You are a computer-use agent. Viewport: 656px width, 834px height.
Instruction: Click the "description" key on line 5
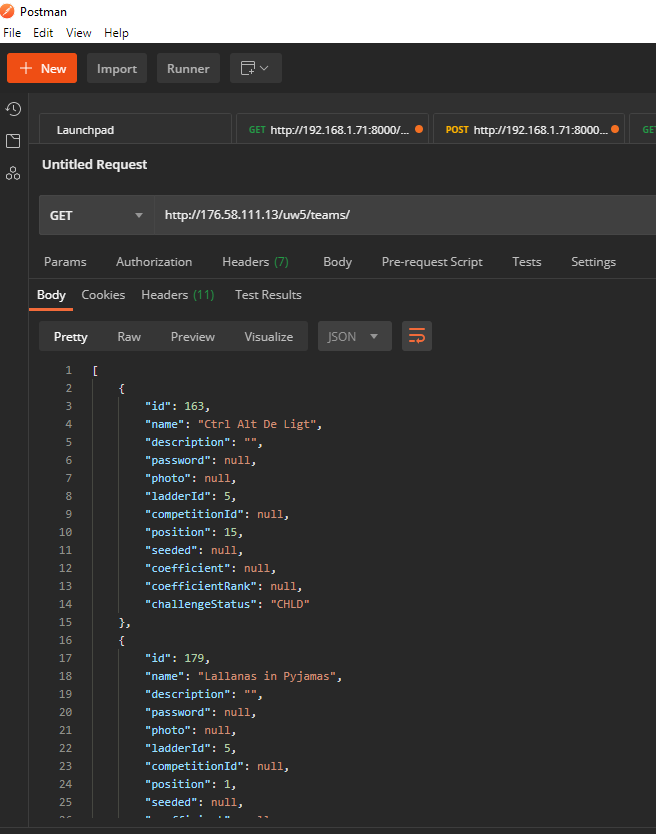[188, 442]
